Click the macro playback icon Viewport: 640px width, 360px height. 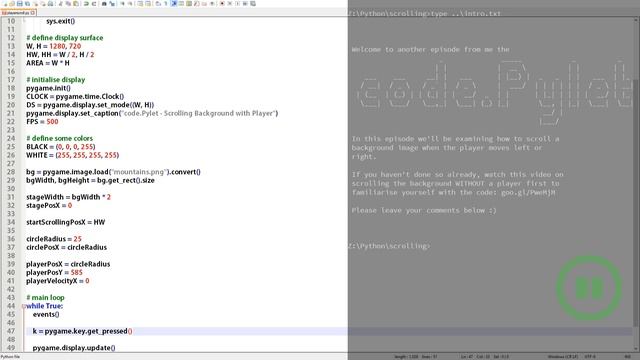(x=238, y=4)
